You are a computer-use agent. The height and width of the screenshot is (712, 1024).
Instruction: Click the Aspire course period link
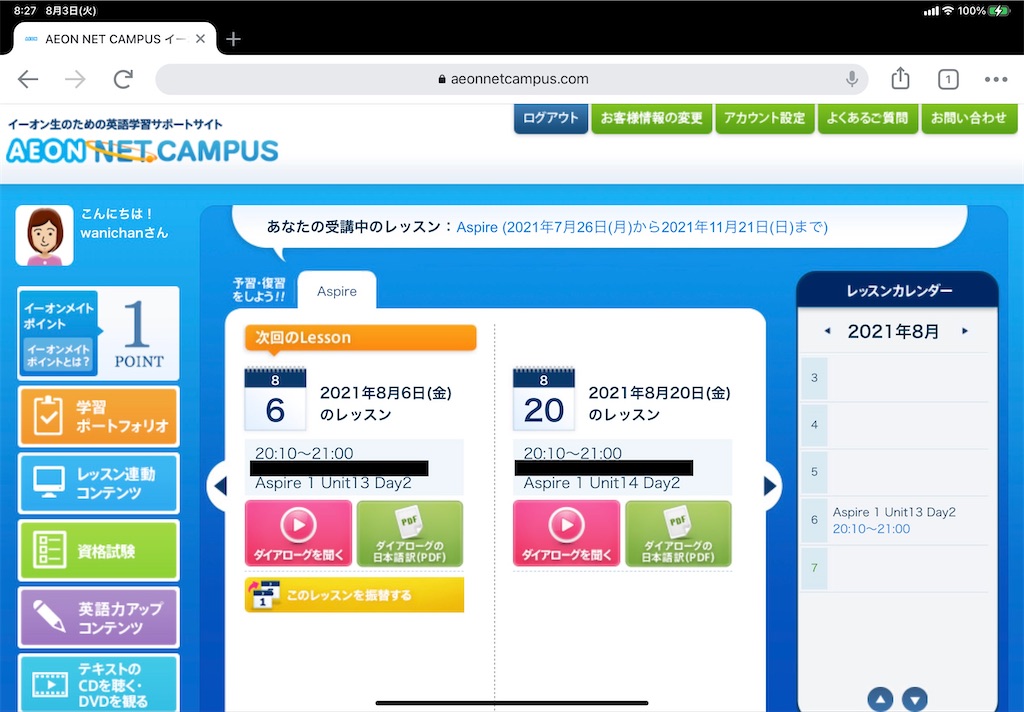click(642, 227)
